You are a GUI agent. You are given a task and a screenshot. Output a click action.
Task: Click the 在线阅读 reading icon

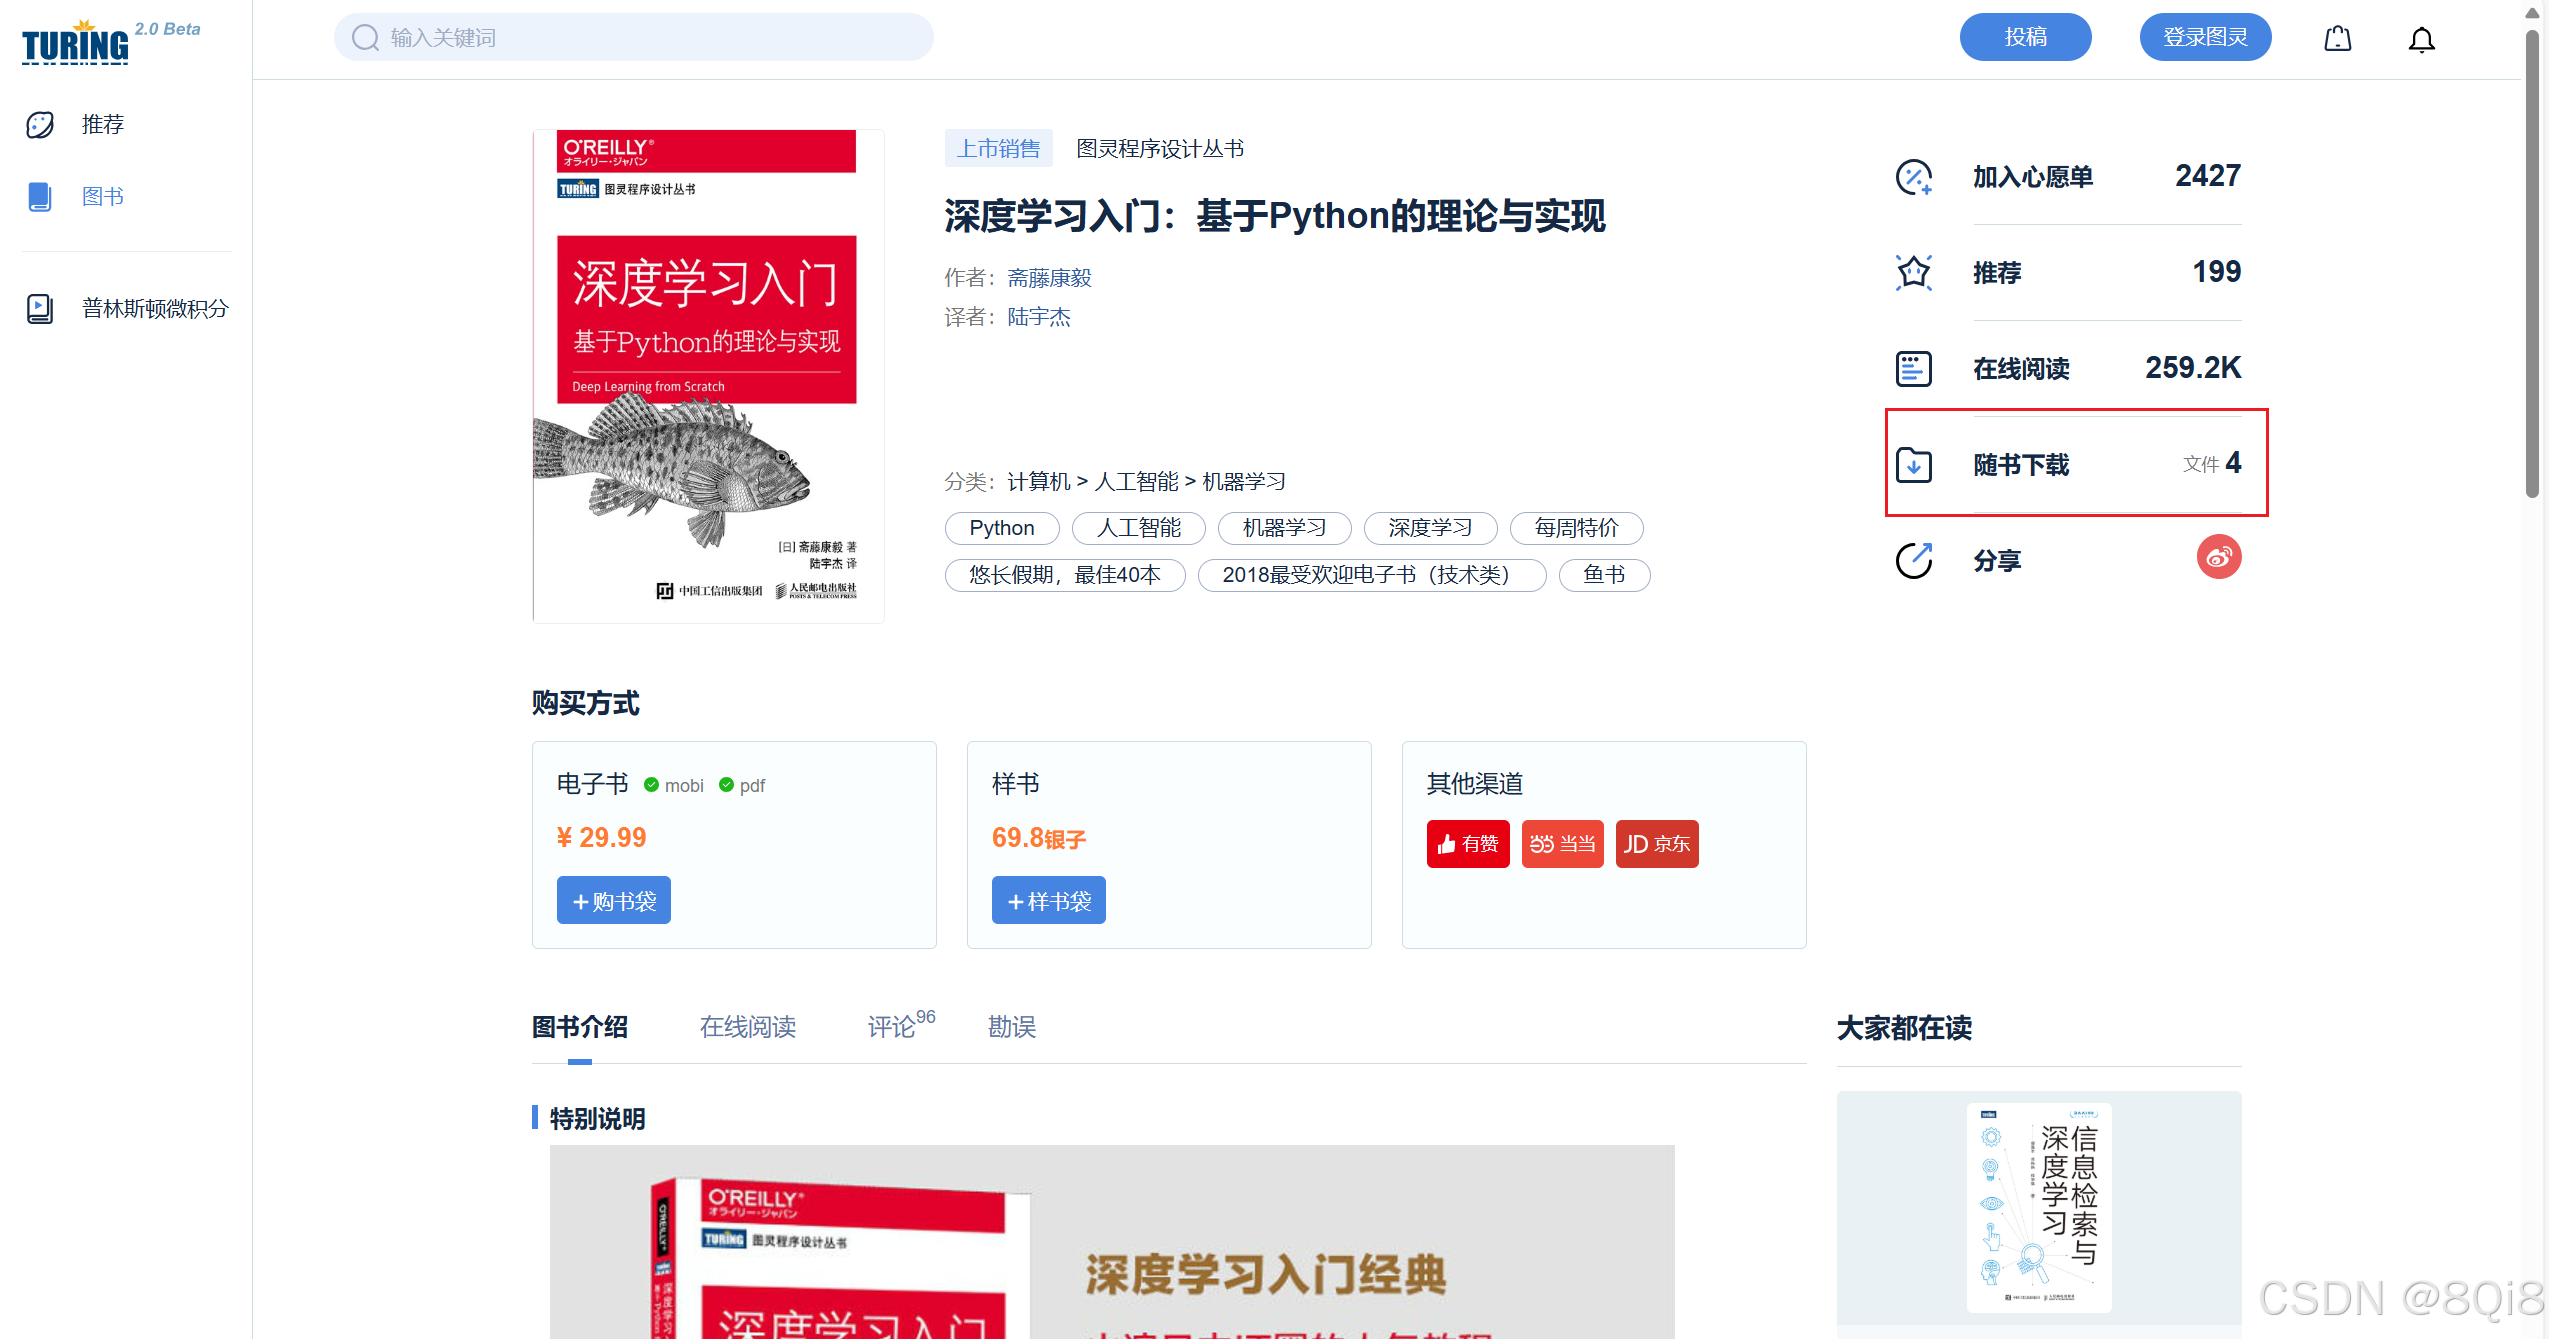tap(1914, 369)
